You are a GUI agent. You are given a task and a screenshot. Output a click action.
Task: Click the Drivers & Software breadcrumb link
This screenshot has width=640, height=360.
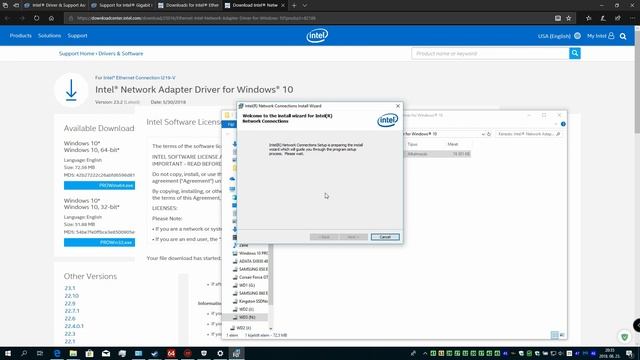point(121,53)
